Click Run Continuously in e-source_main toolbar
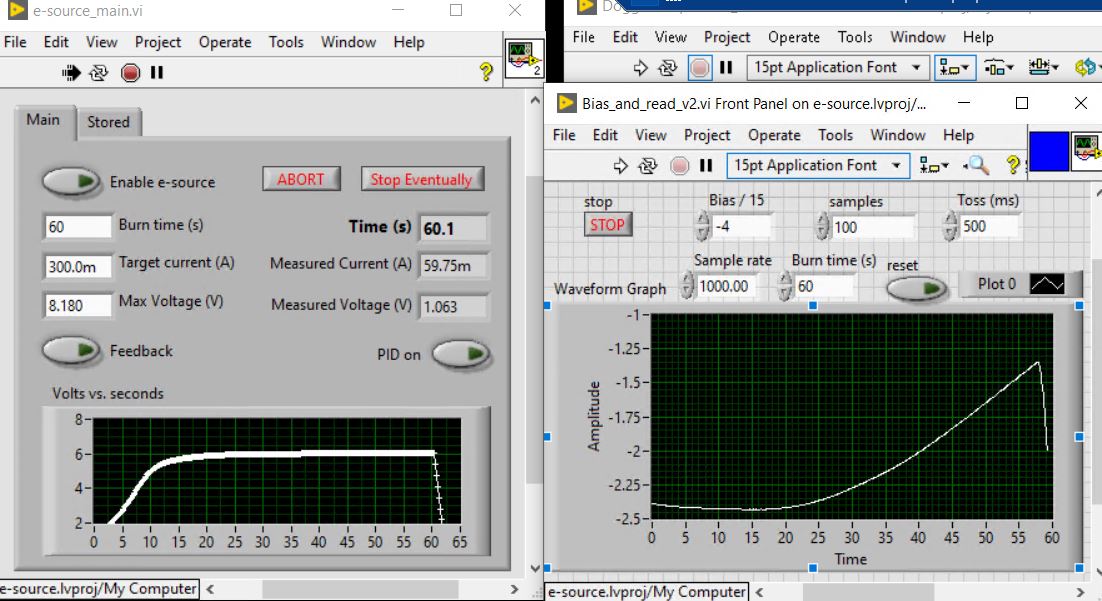 [99, 72]
